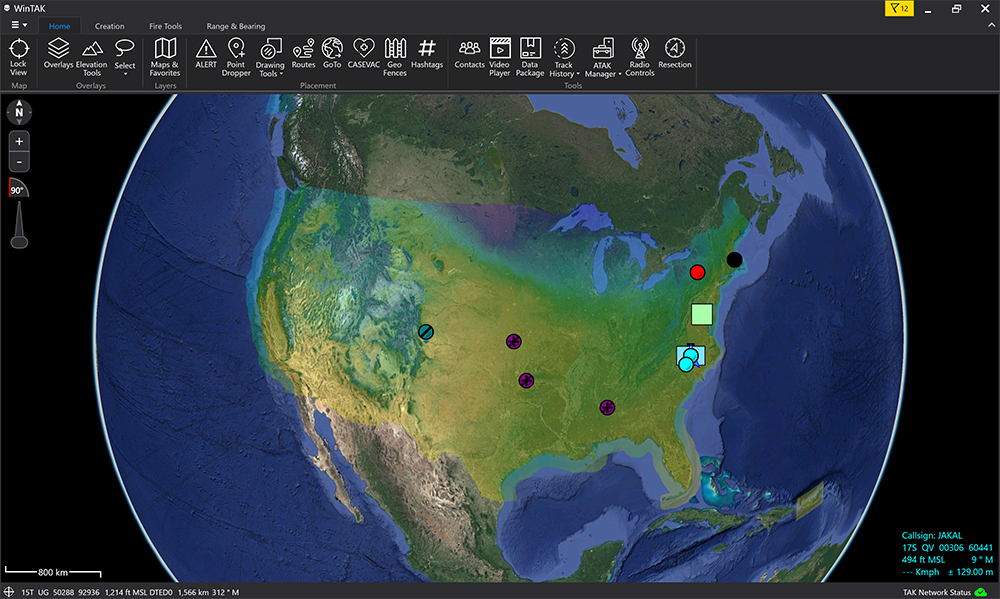
Task: Reset orientation with the North compass
Action: 19,112
